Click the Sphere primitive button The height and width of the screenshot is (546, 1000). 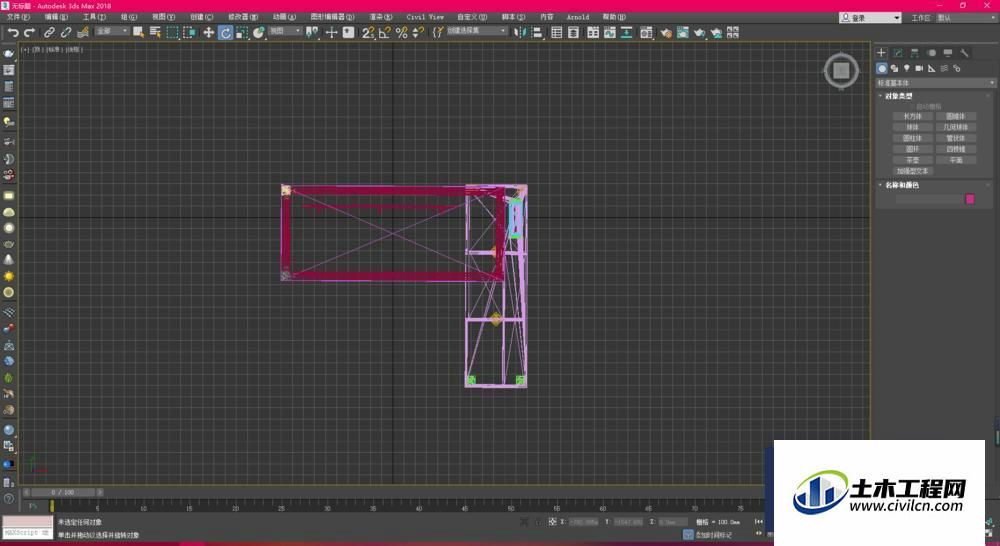[913, 127]
